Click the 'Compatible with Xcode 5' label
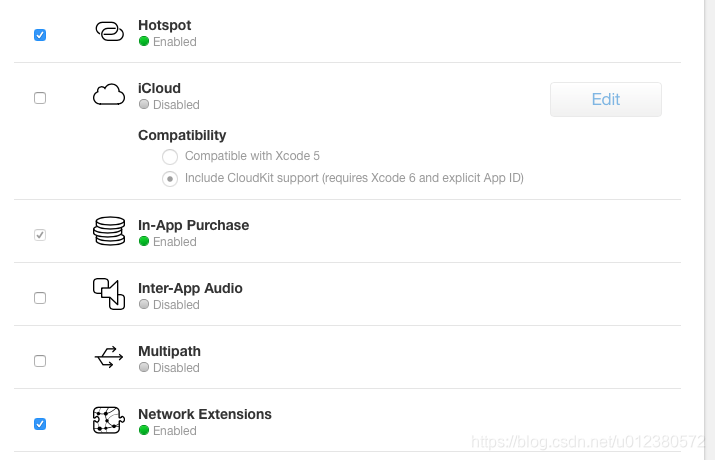Image resolution: width=715 pixels, height=460 pixels. point(252,156)
